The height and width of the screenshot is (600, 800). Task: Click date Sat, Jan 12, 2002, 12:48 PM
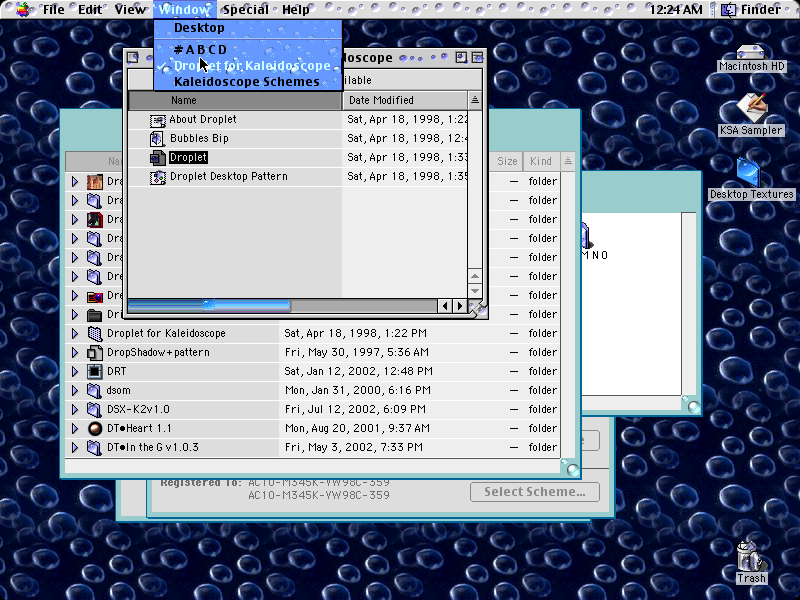(x=359, y=371)
